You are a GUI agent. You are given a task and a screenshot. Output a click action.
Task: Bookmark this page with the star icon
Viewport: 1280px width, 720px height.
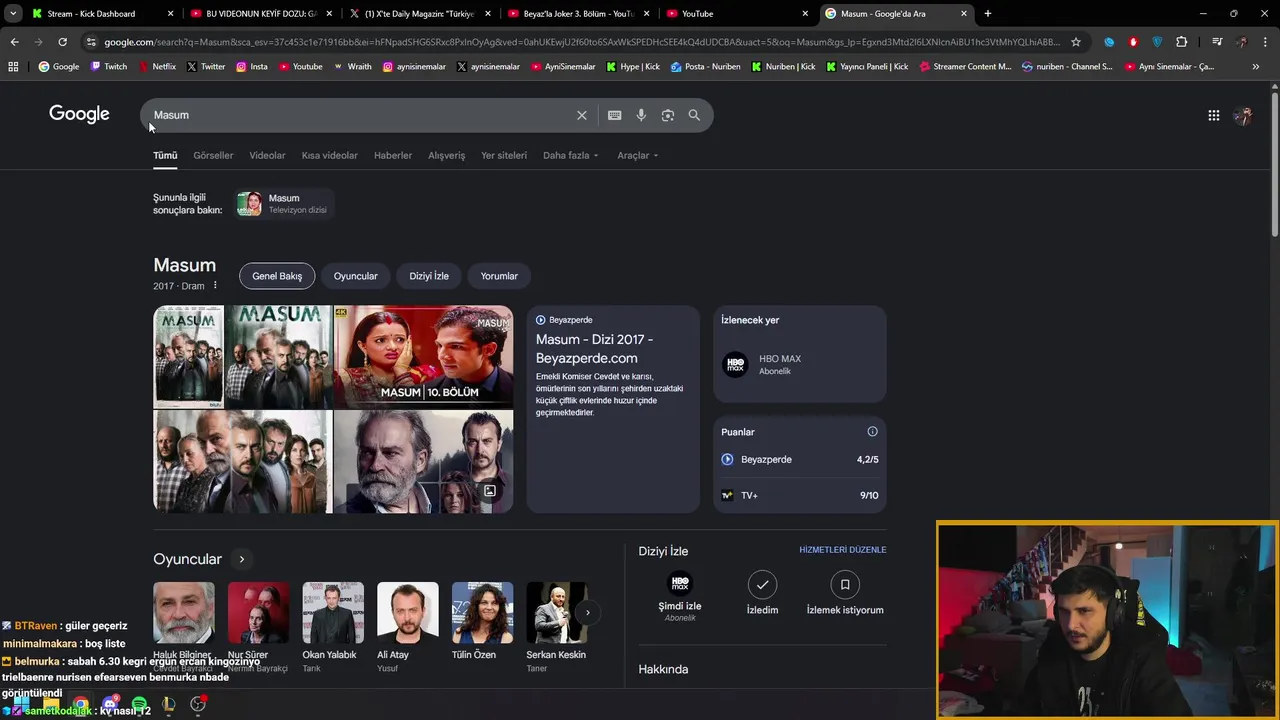1076,42
